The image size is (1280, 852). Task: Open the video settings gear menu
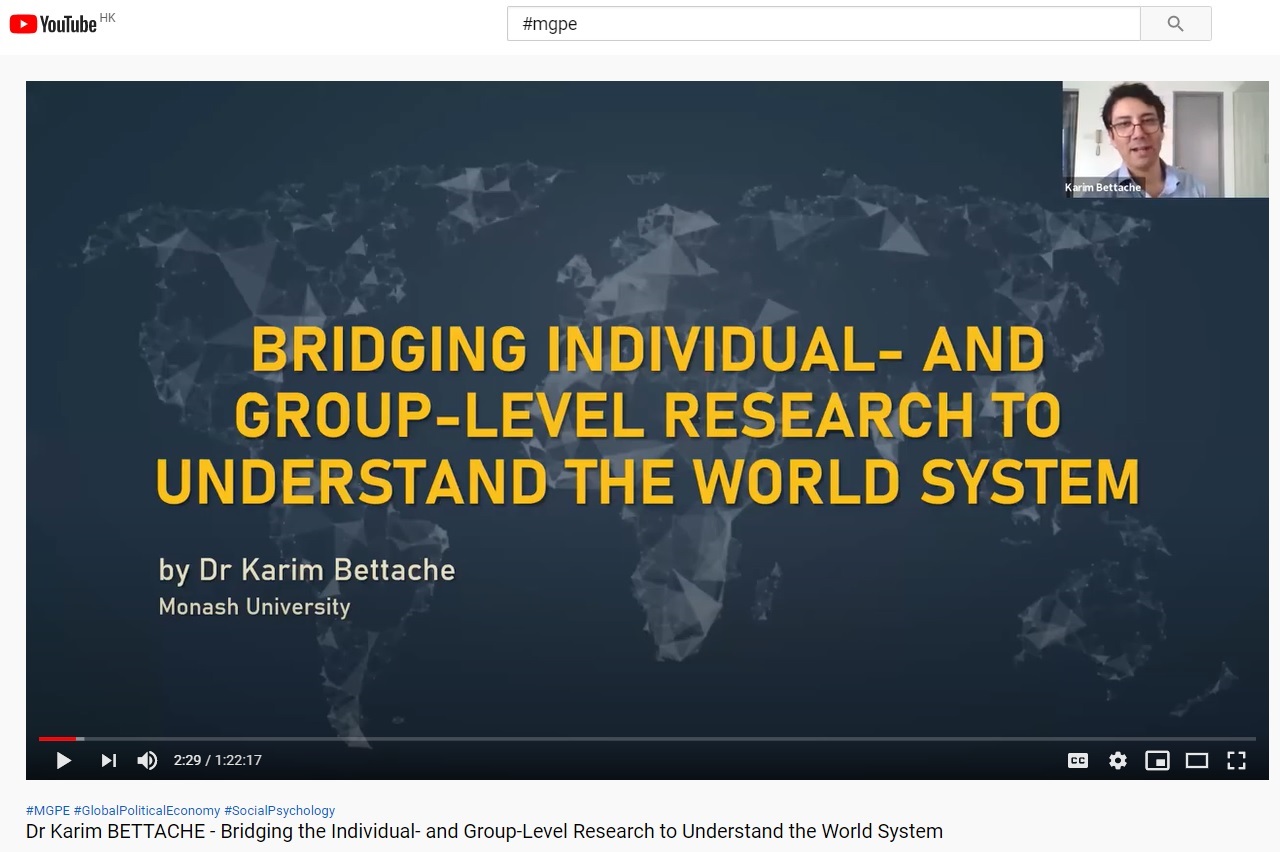pos(1118,761)
